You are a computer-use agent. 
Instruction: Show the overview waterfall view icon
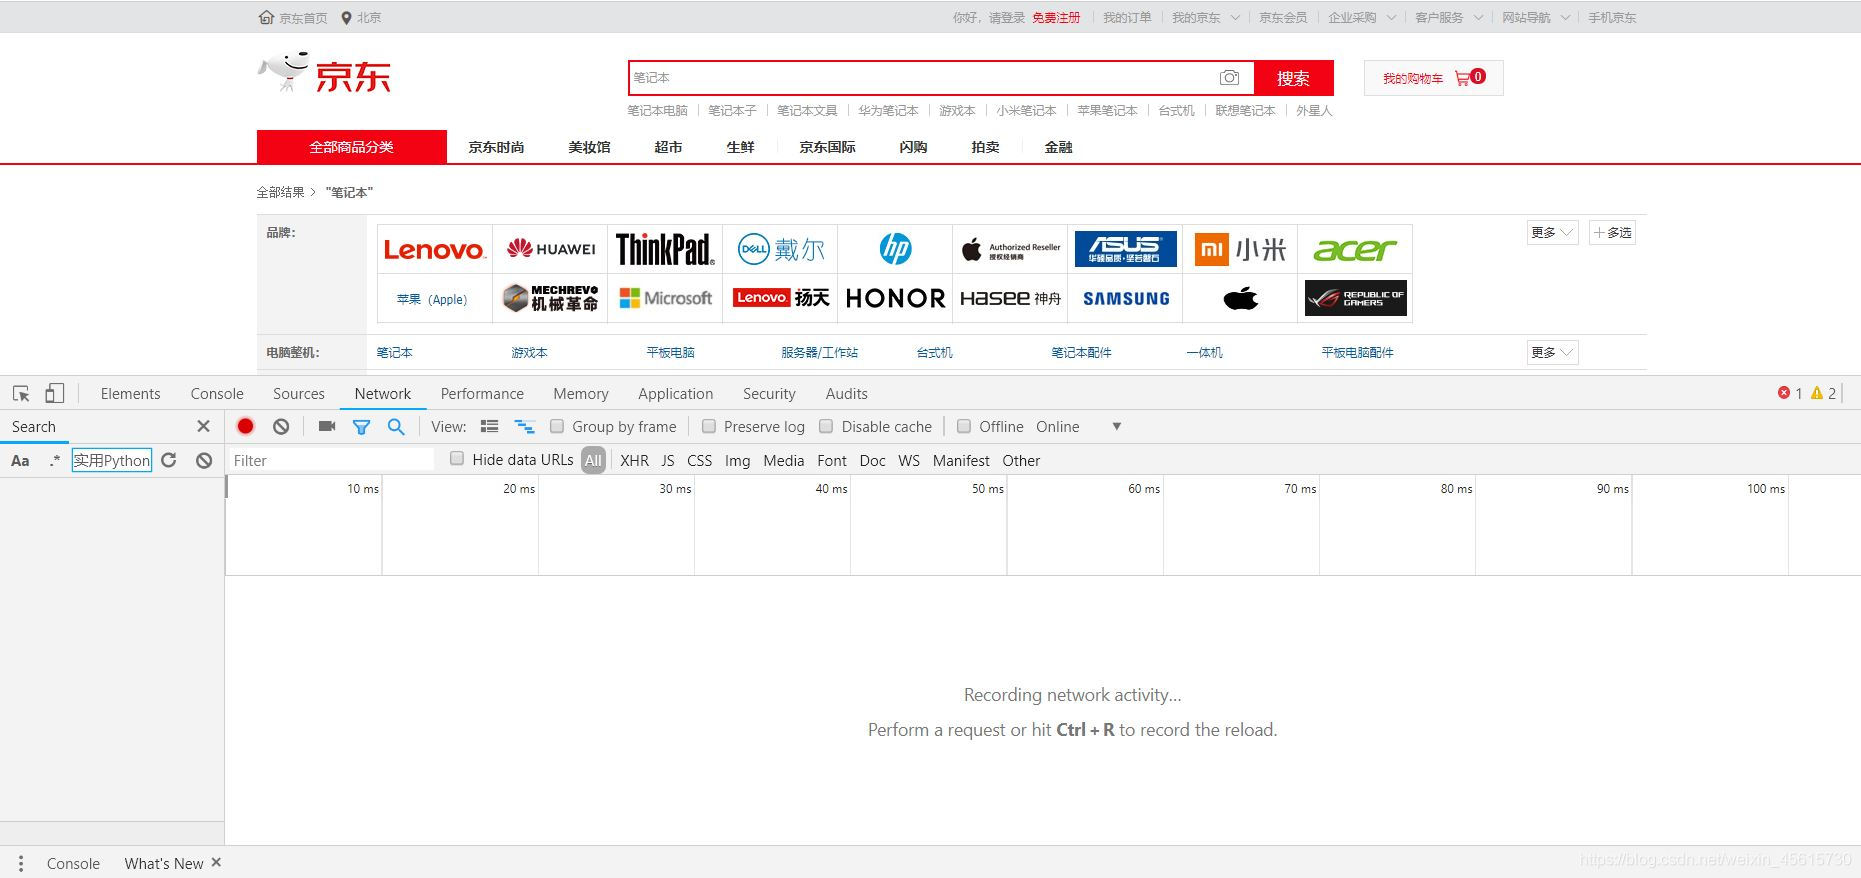[524, 426]
